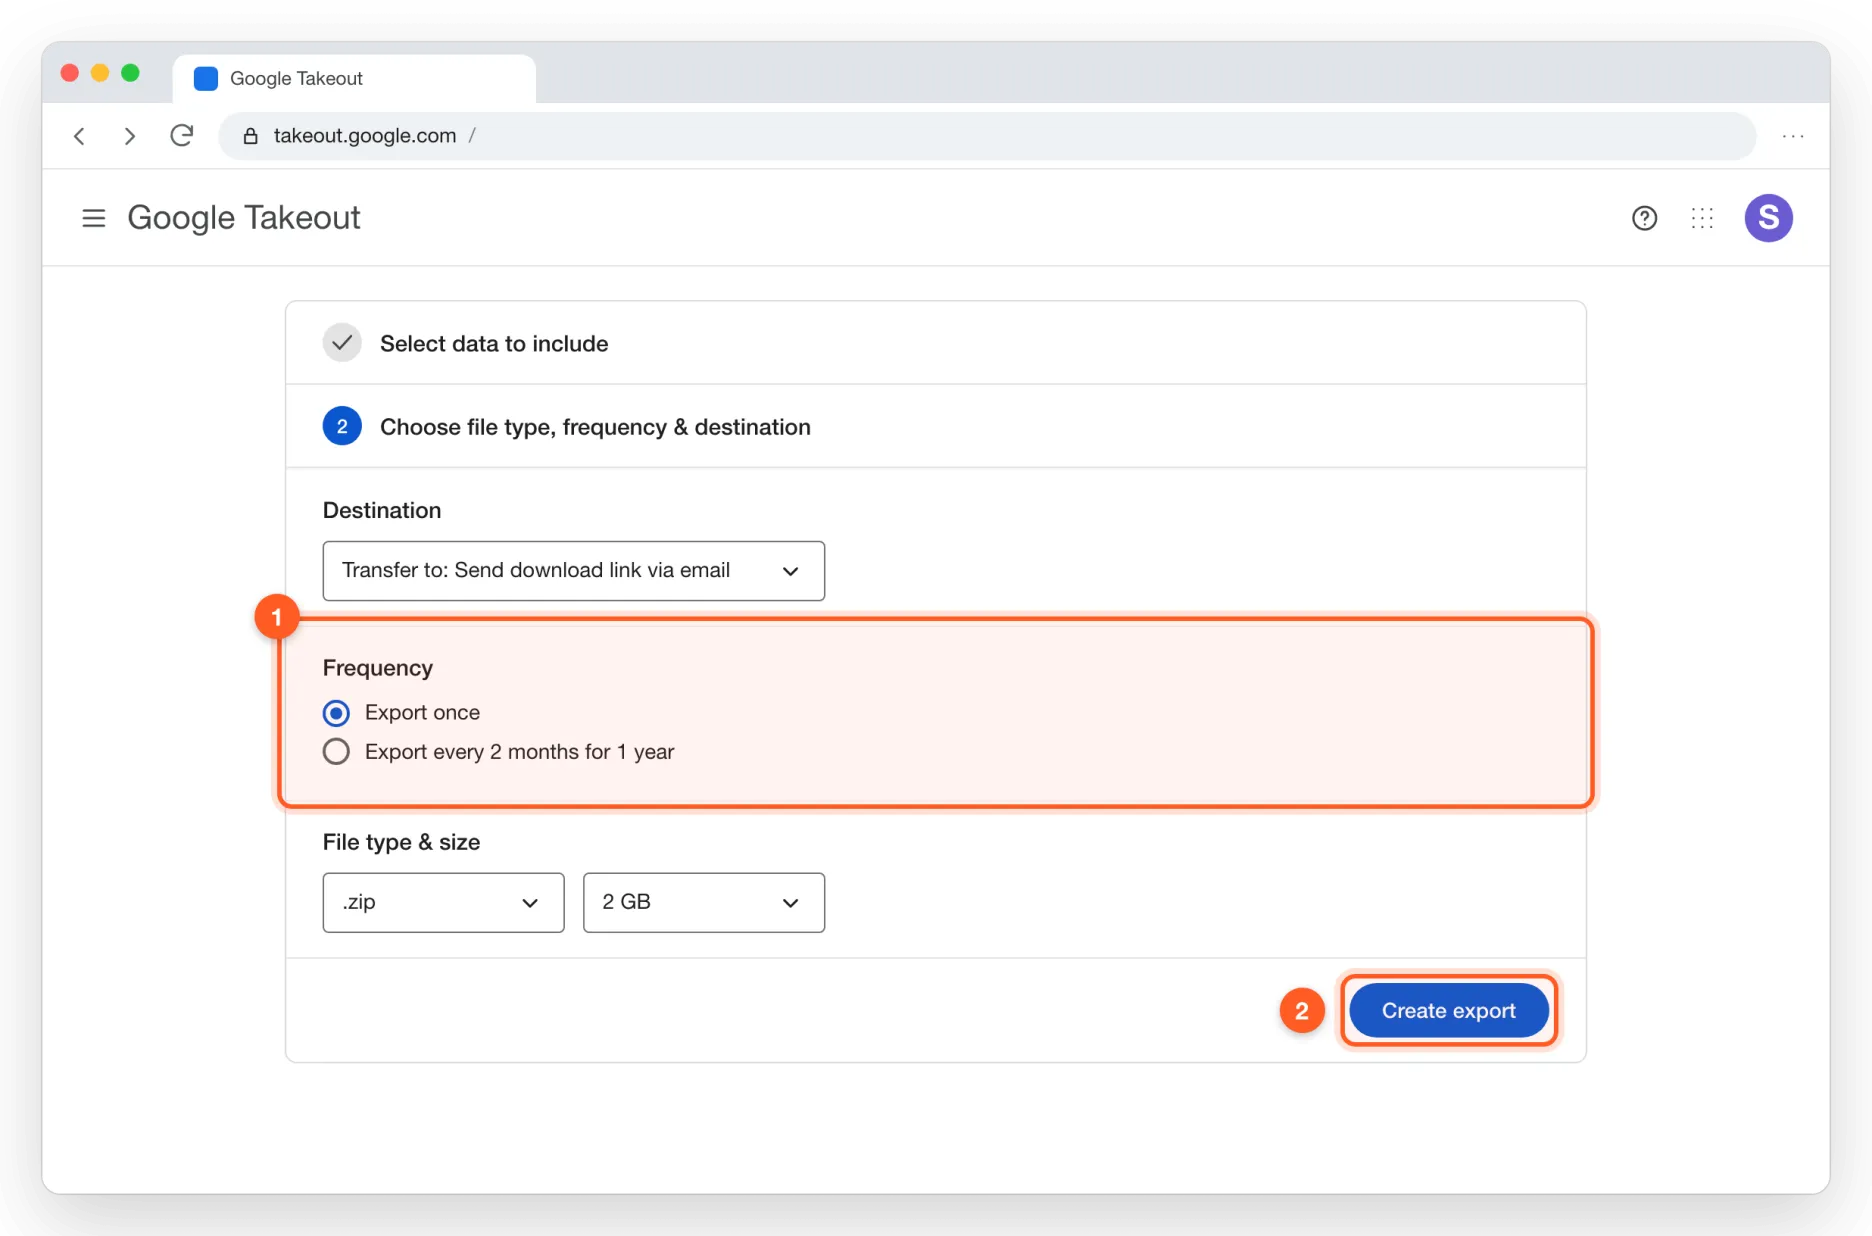Click the Frequency section heading

(x=378, y=668)
